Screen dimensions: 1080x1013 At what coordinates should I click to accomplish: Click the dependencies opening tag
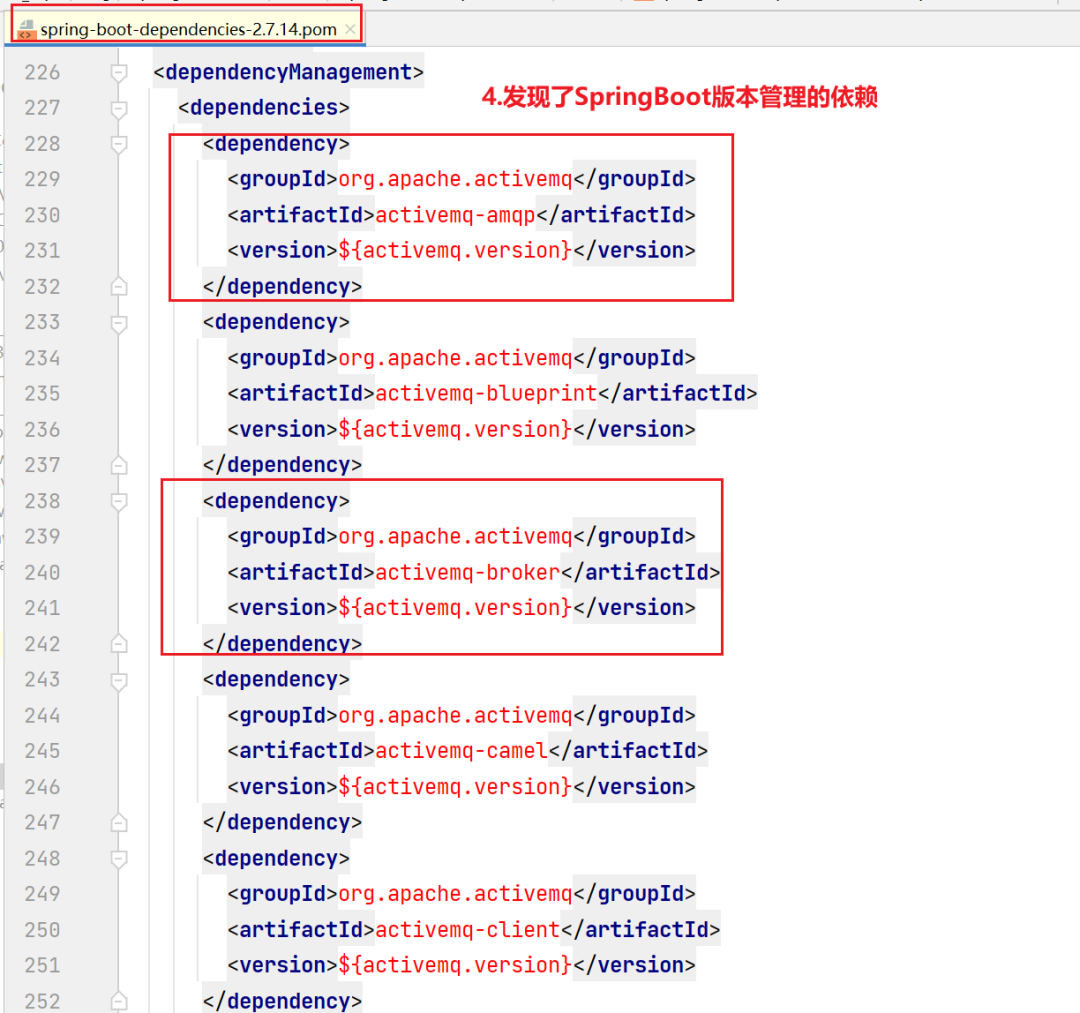[264, 108]
